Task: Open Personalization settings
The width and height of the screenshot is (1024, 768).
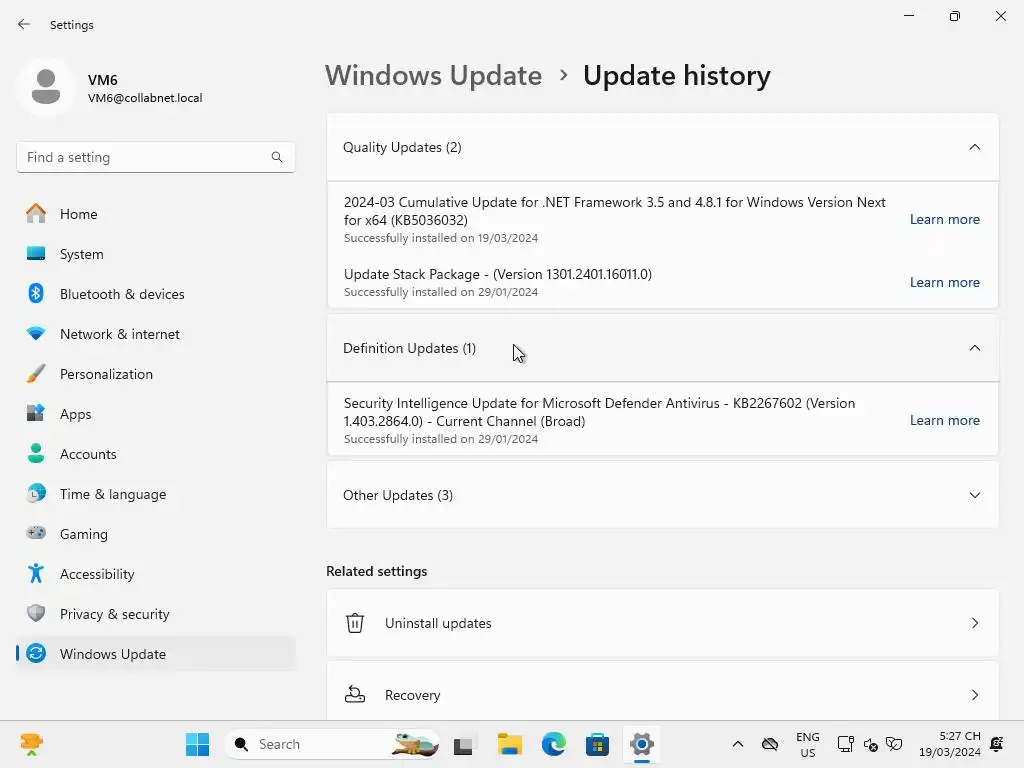Action: click(x=156, y=374)
